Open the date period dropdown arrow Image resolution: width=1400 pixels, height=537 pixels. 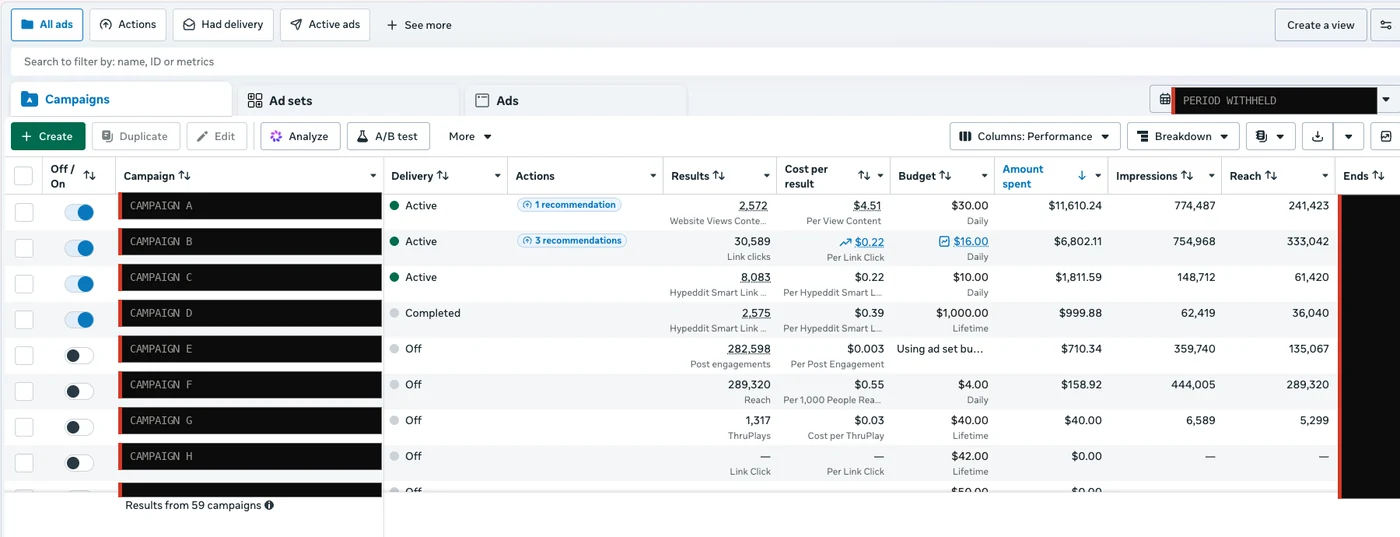1386,100
